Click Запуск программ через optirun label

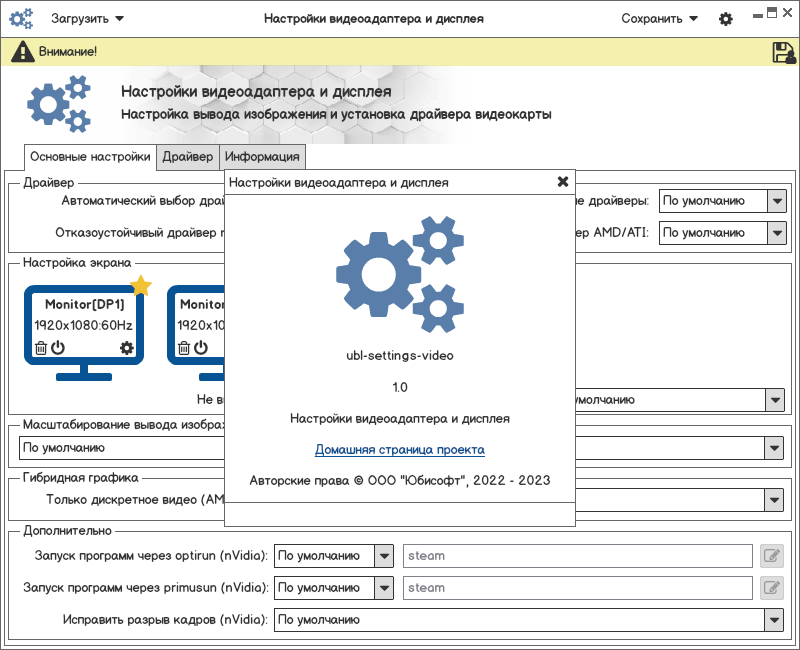click(x=151, y=556)
